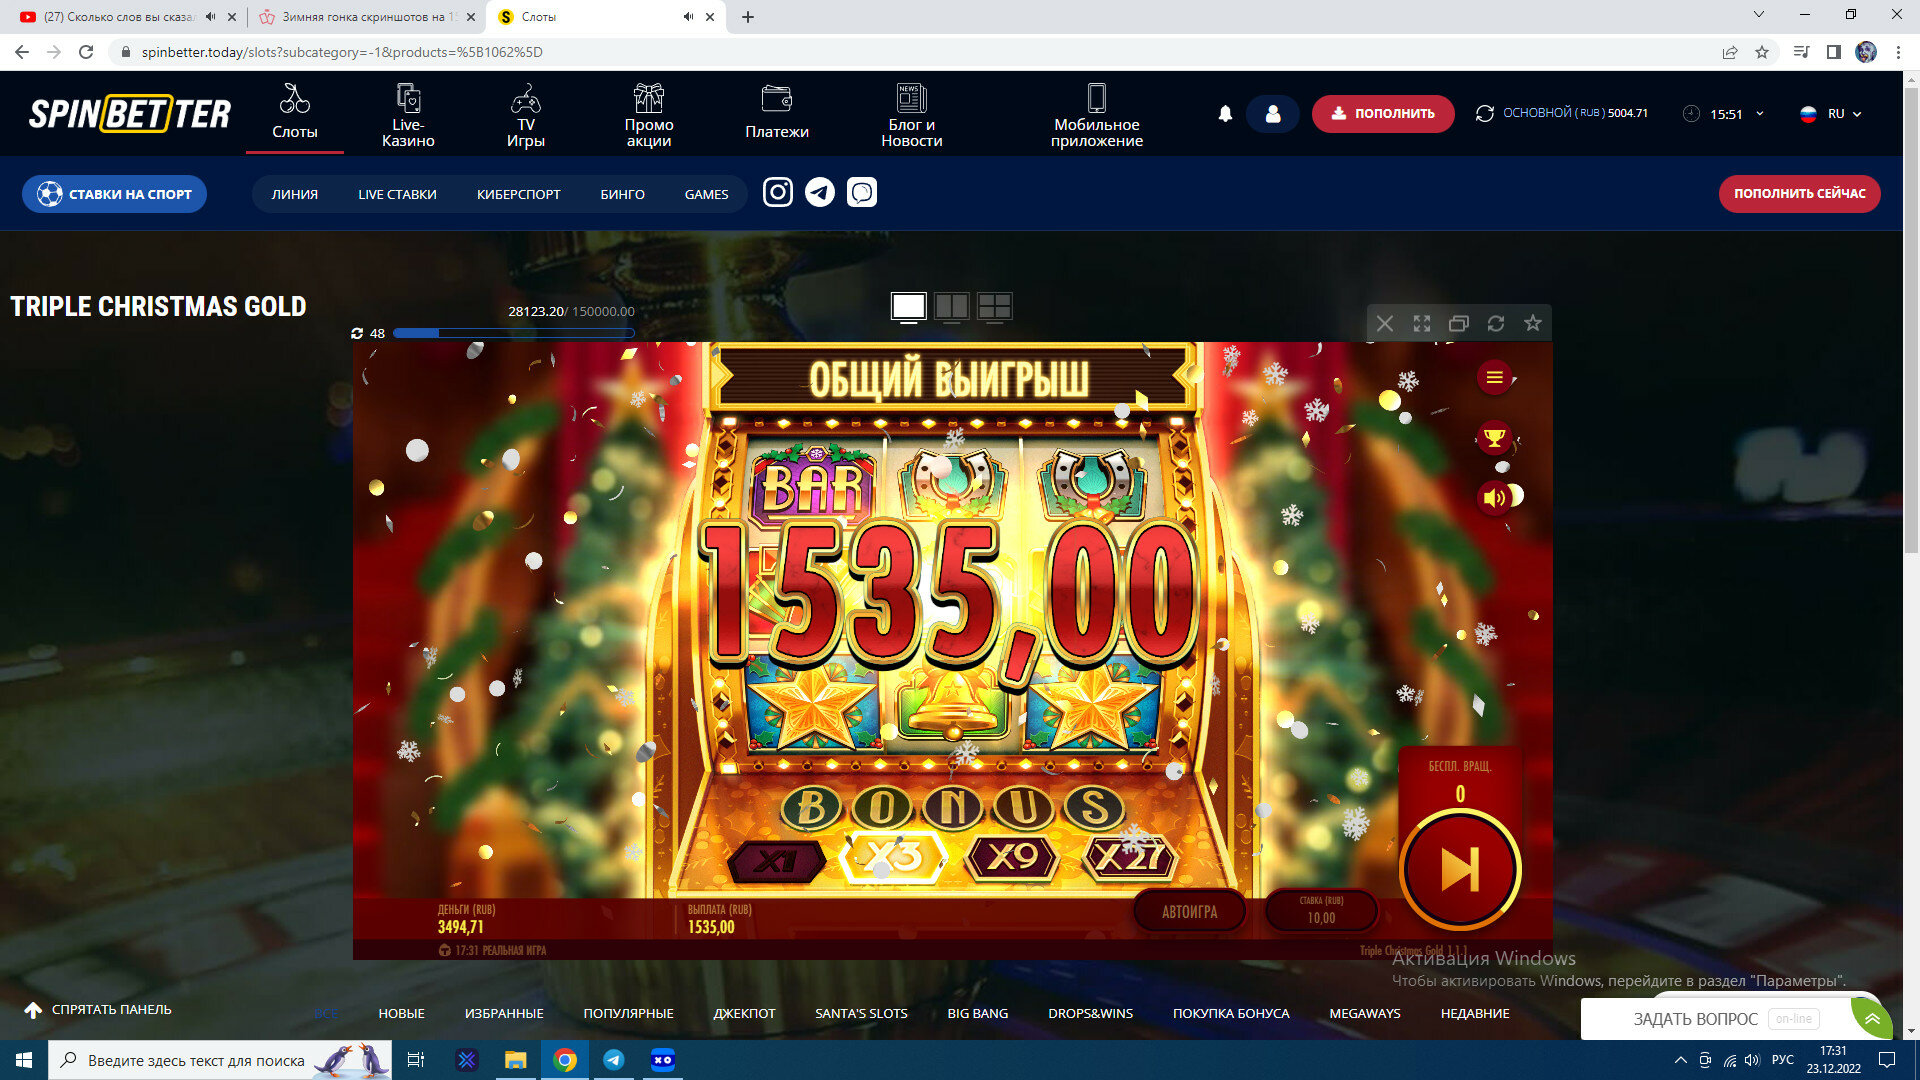Screen dimensions: 1920x1080
Task: Open the Instagram icon link
Action: click(x=777, y=192)
